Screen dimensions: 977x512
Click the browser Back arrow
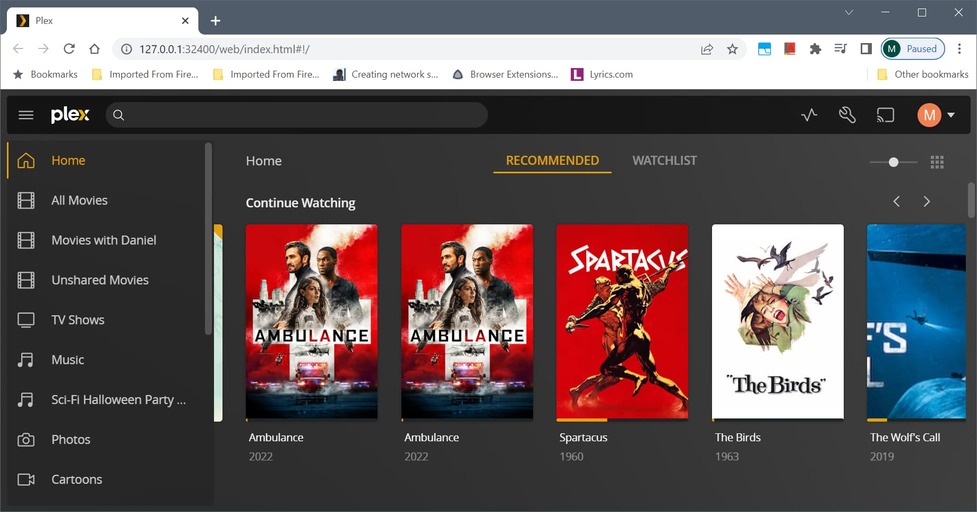tap(18, 49)
